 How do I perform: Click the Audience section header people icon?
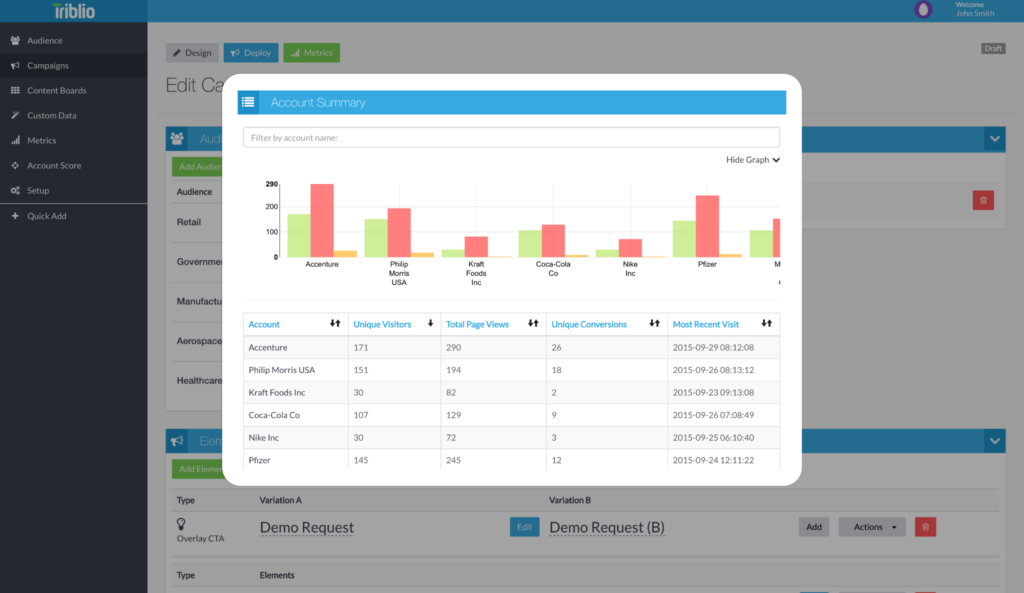pos(177,139)
